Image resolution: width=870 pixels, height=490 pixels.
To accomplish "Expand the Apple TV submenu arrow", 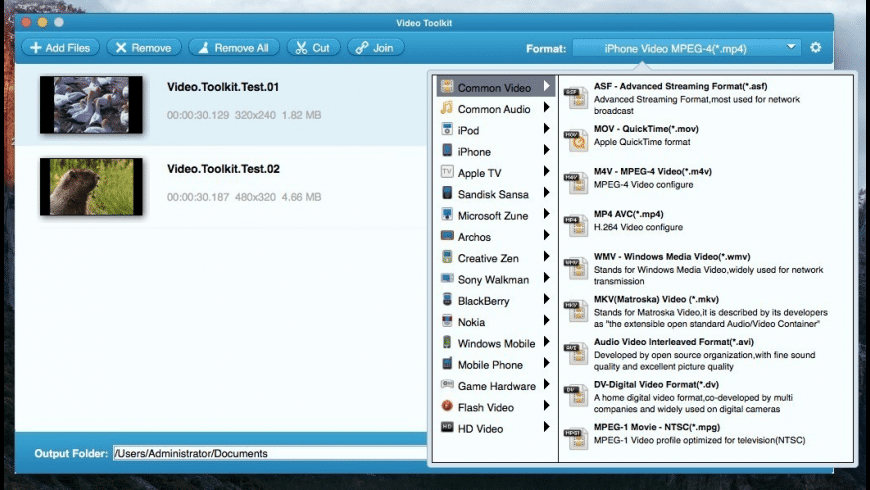I will [x=547, y=171].
